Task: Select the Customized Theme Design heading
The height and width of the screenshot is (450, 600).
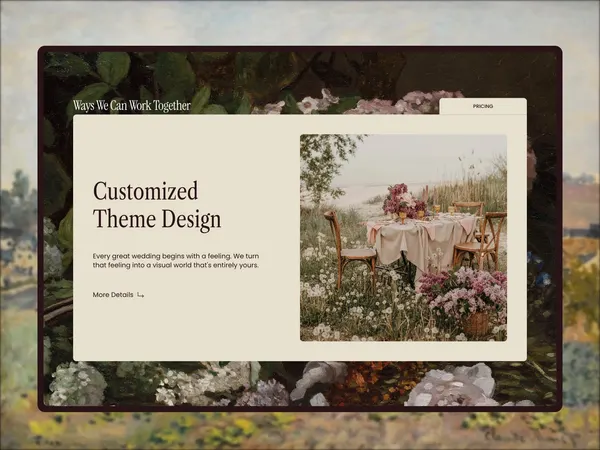Action: [x=157, y=205]
